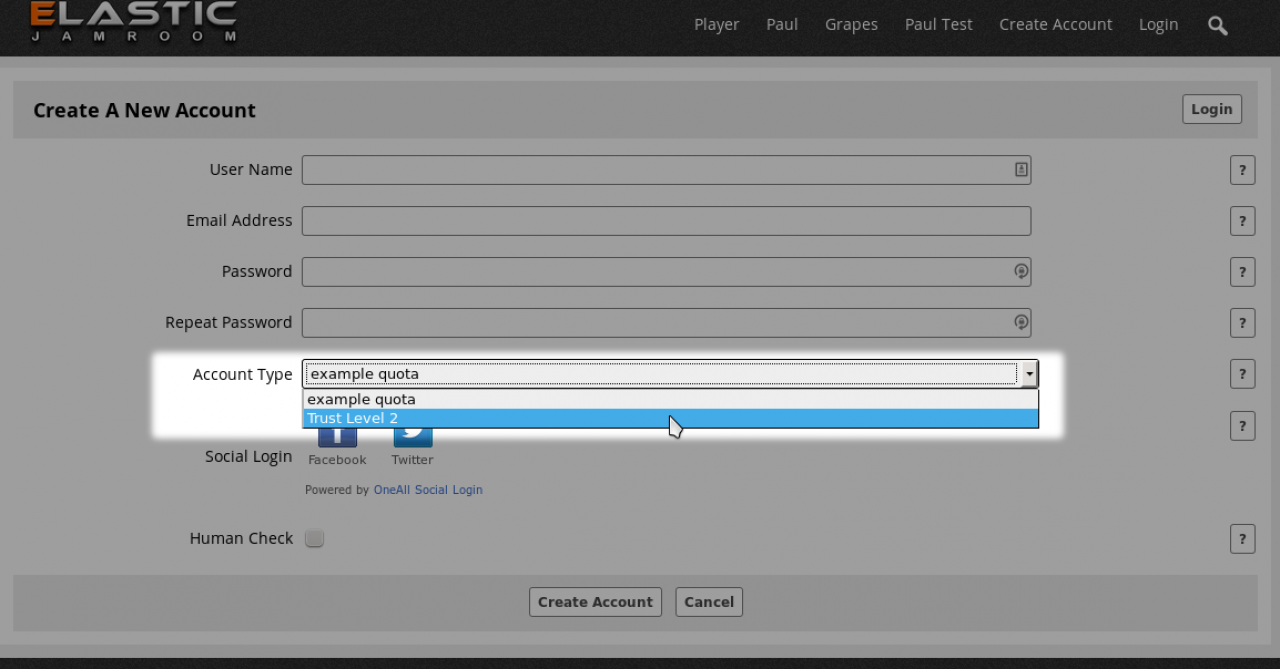The image size is (1280, 669).
Task: Click the contact icon in User Name field
Action: 1020,170
